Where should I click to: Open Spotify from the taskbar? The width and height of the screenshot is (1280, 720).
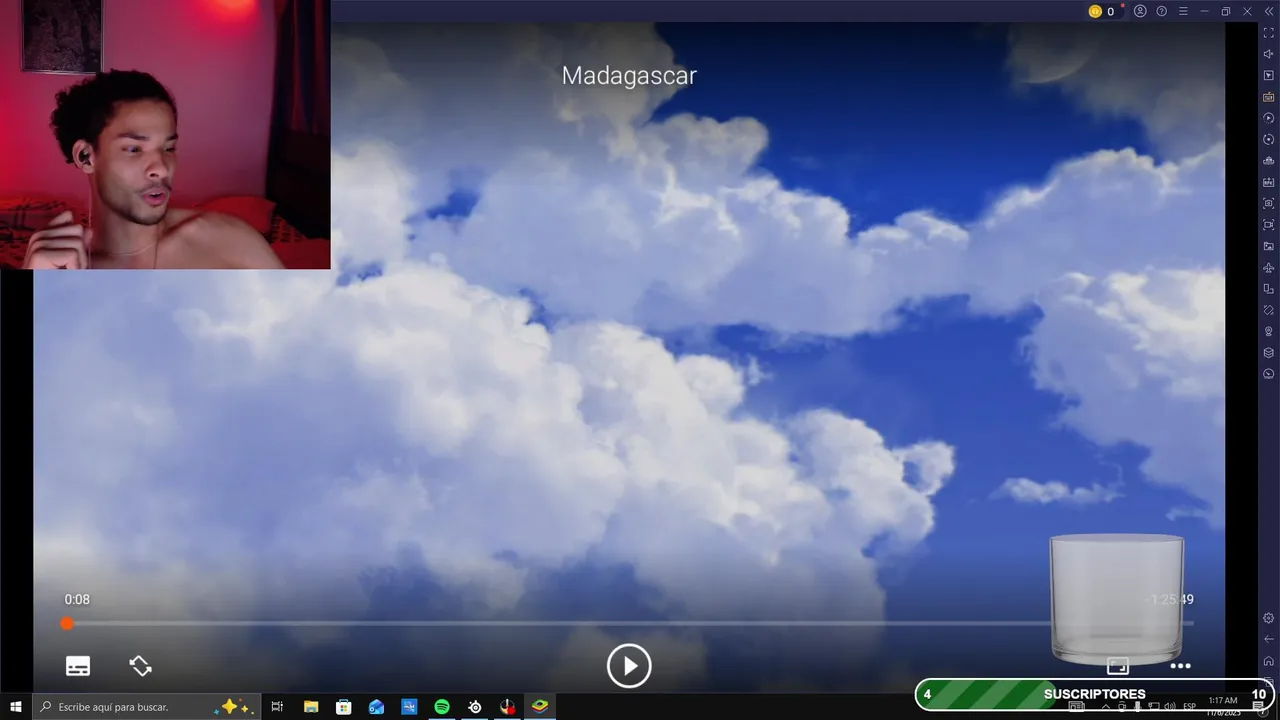(x=442, y=707)
